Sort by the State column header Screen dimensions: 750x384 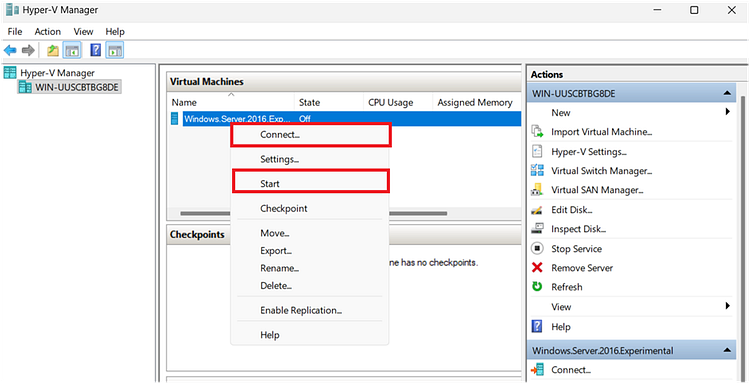[x=329, y=102]
